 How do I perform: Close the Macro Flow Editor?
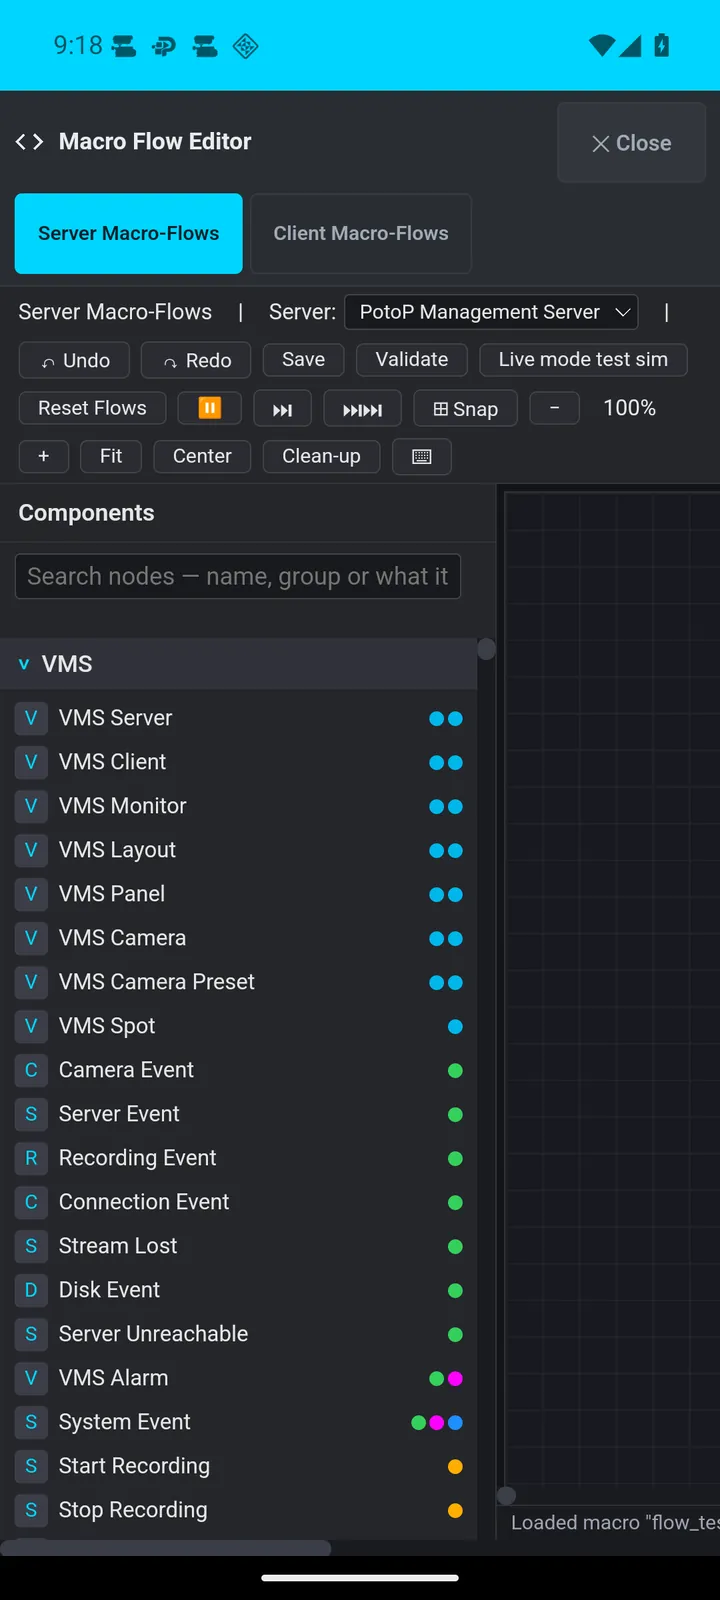tap(632, 143)
